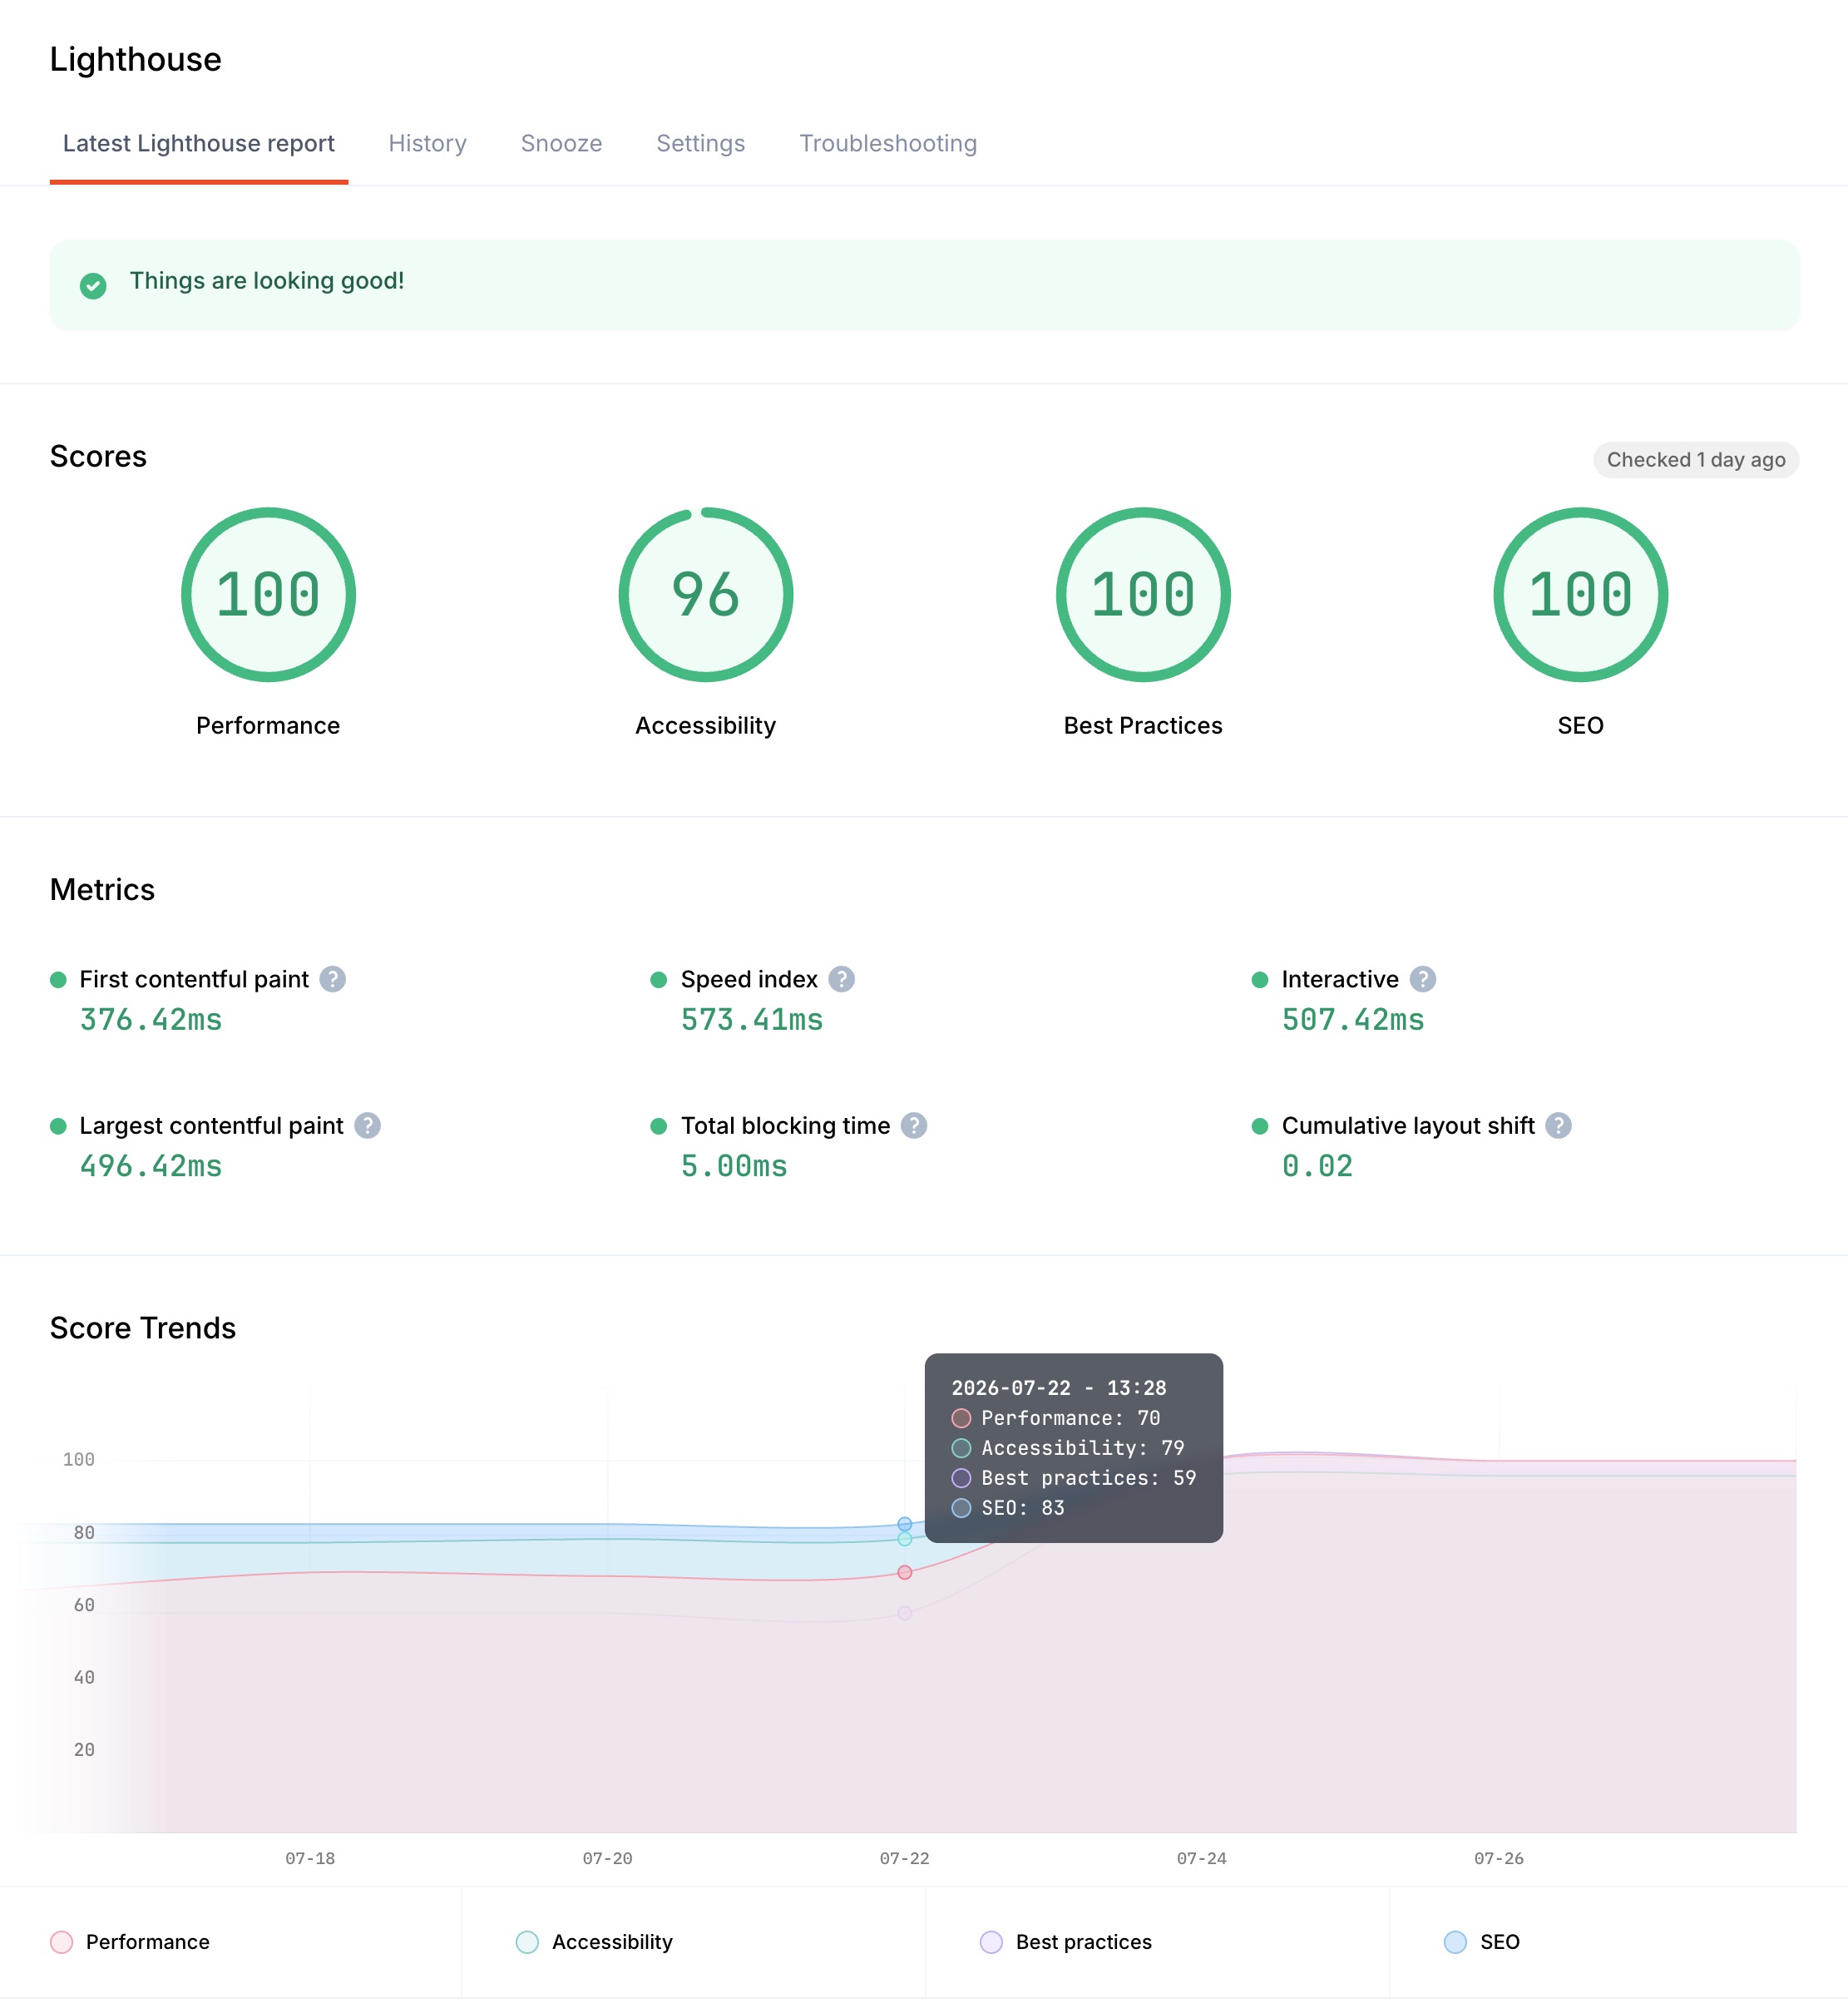Viewport: 1848px width, 2013px height.
Task: Click 'Accessibility: 79' in the tooltip
Action: click(x=1068, y=1448)
